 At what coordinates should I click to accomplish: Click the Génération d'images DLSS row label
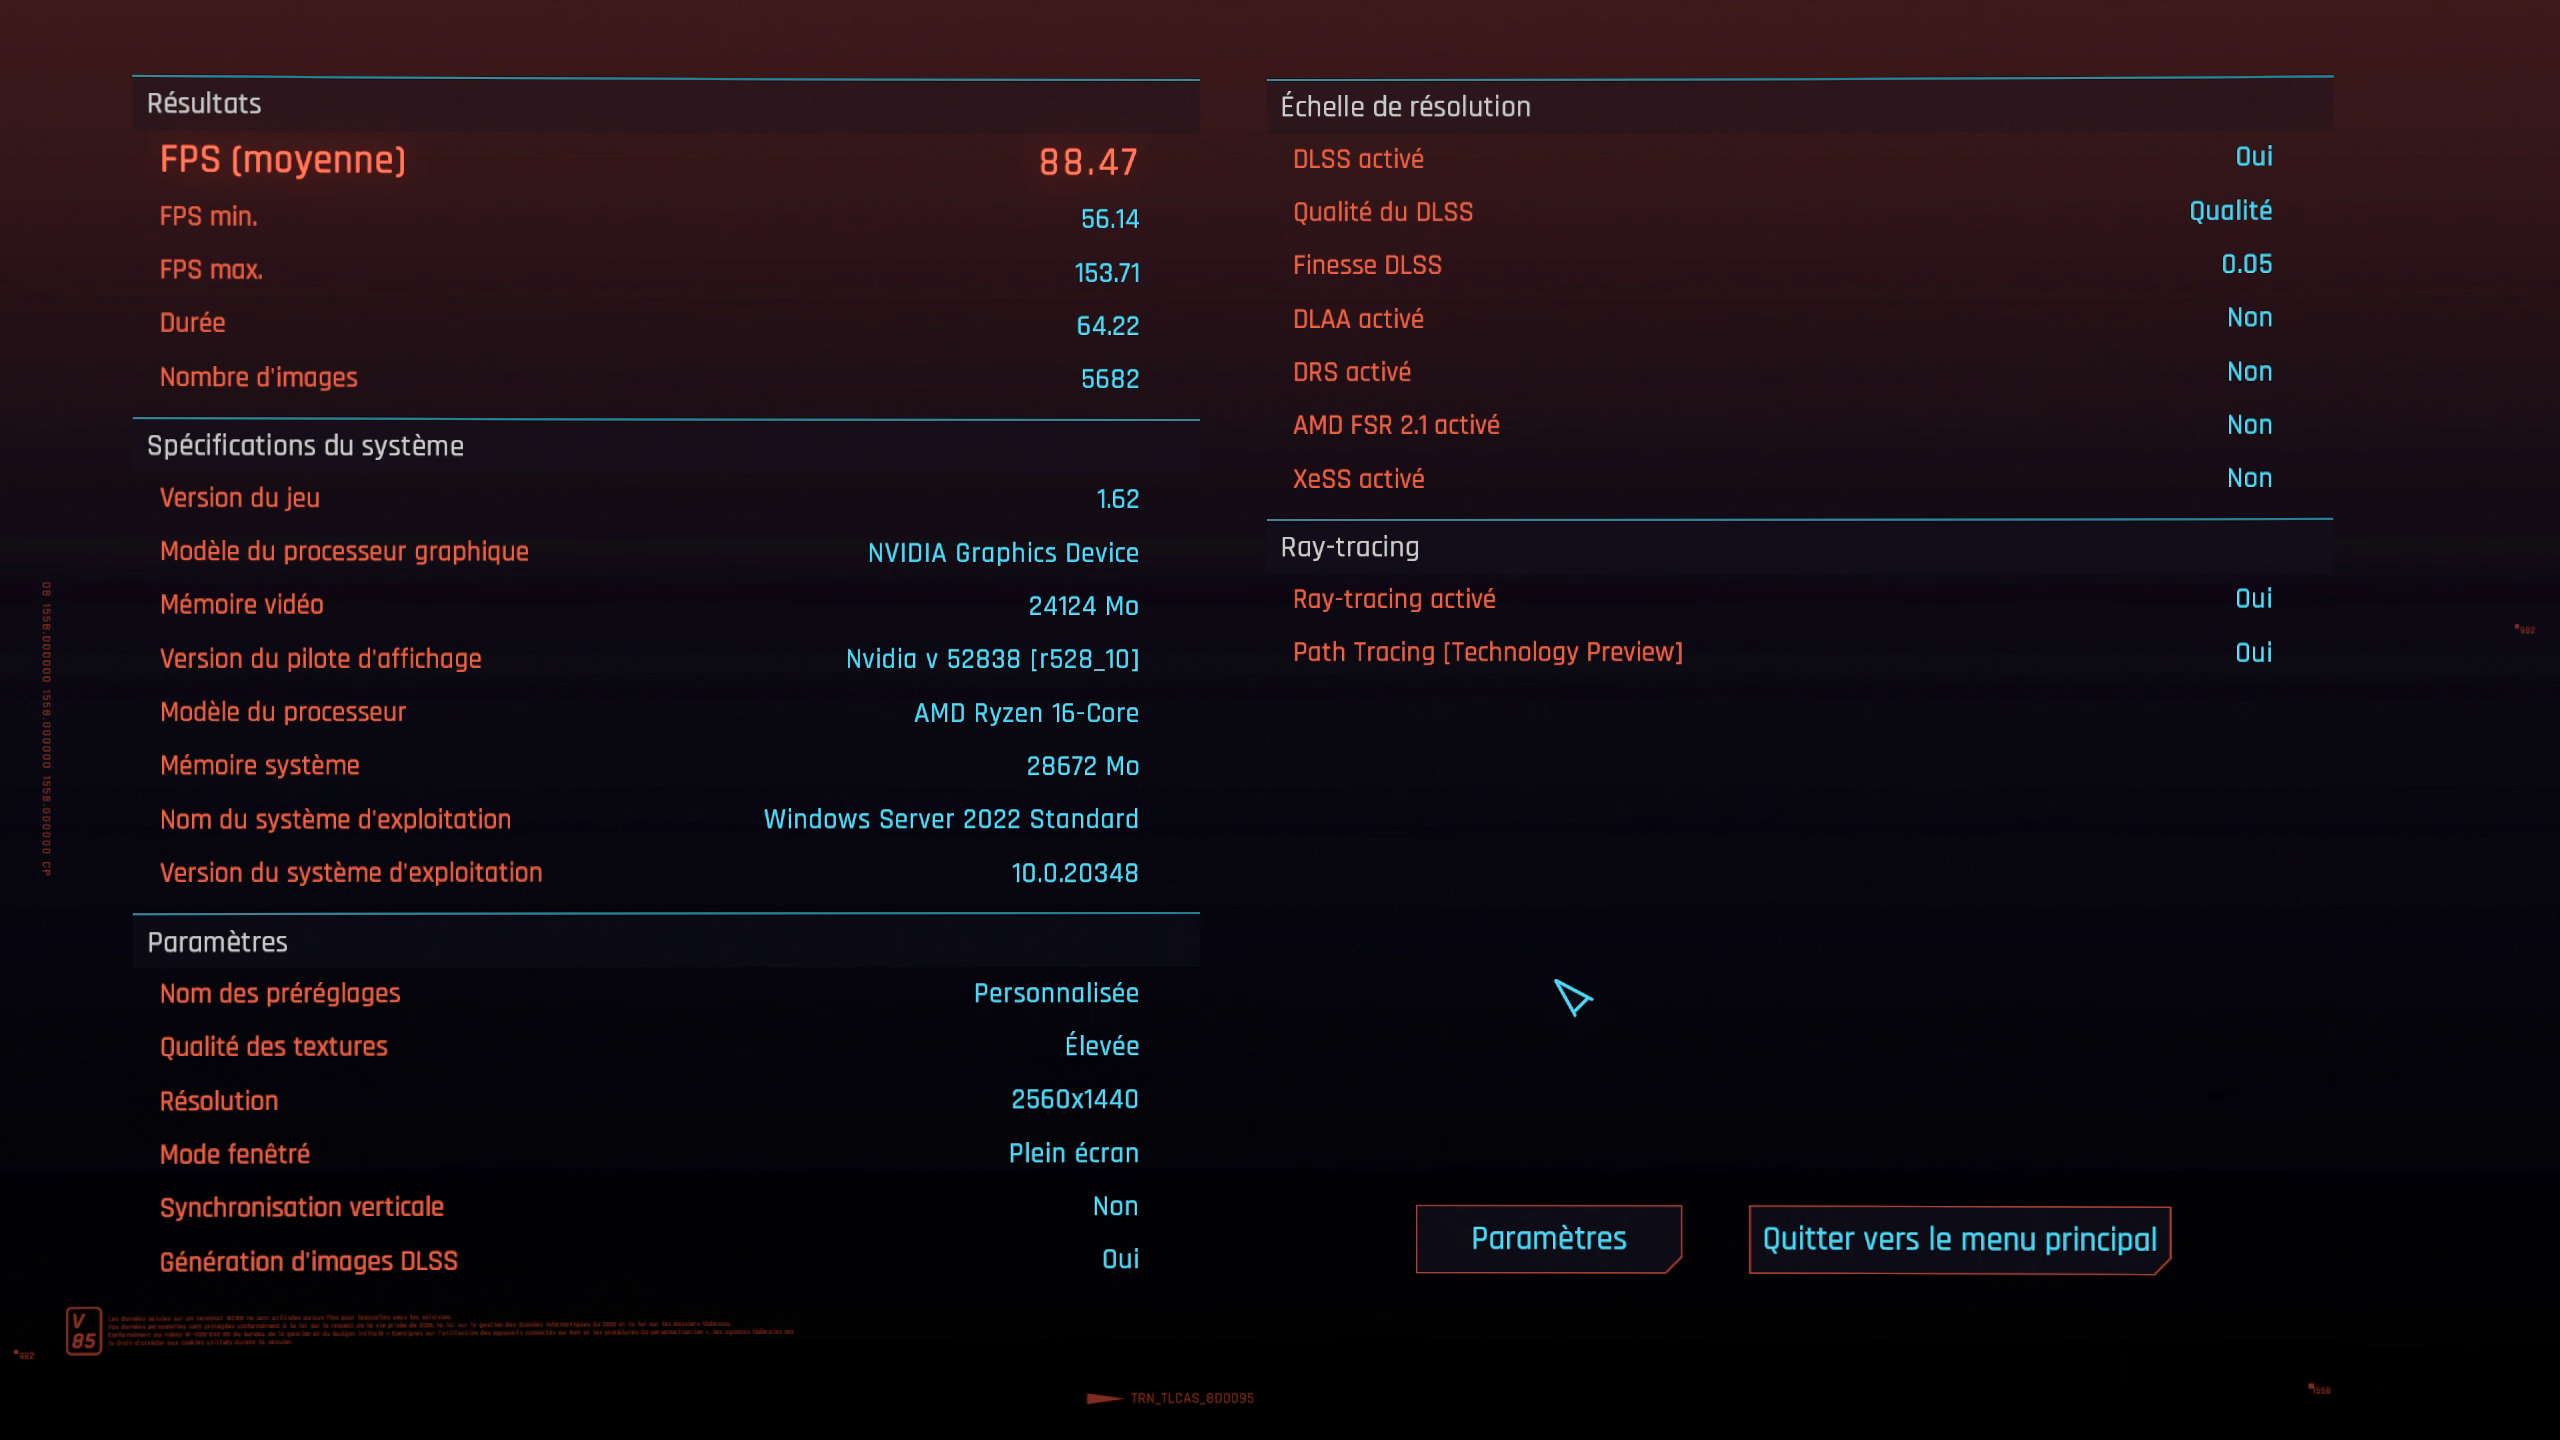pyautogui.click(x=308, y=1261)
